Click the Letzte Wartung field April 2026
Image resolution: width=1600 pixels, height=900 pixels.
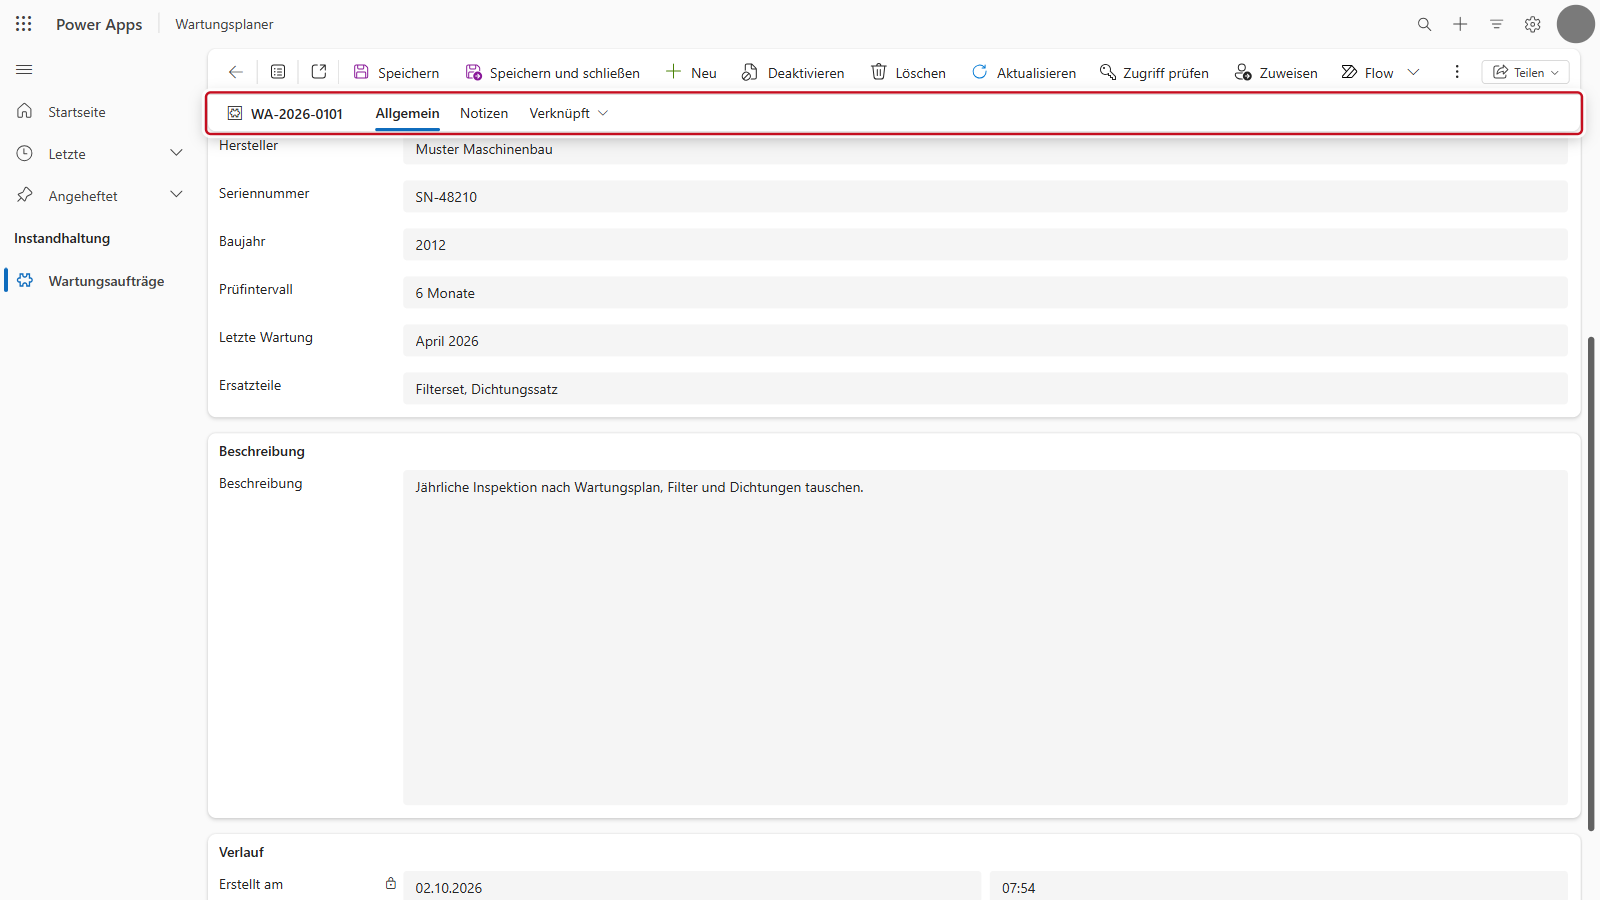(x=985, y=341)
